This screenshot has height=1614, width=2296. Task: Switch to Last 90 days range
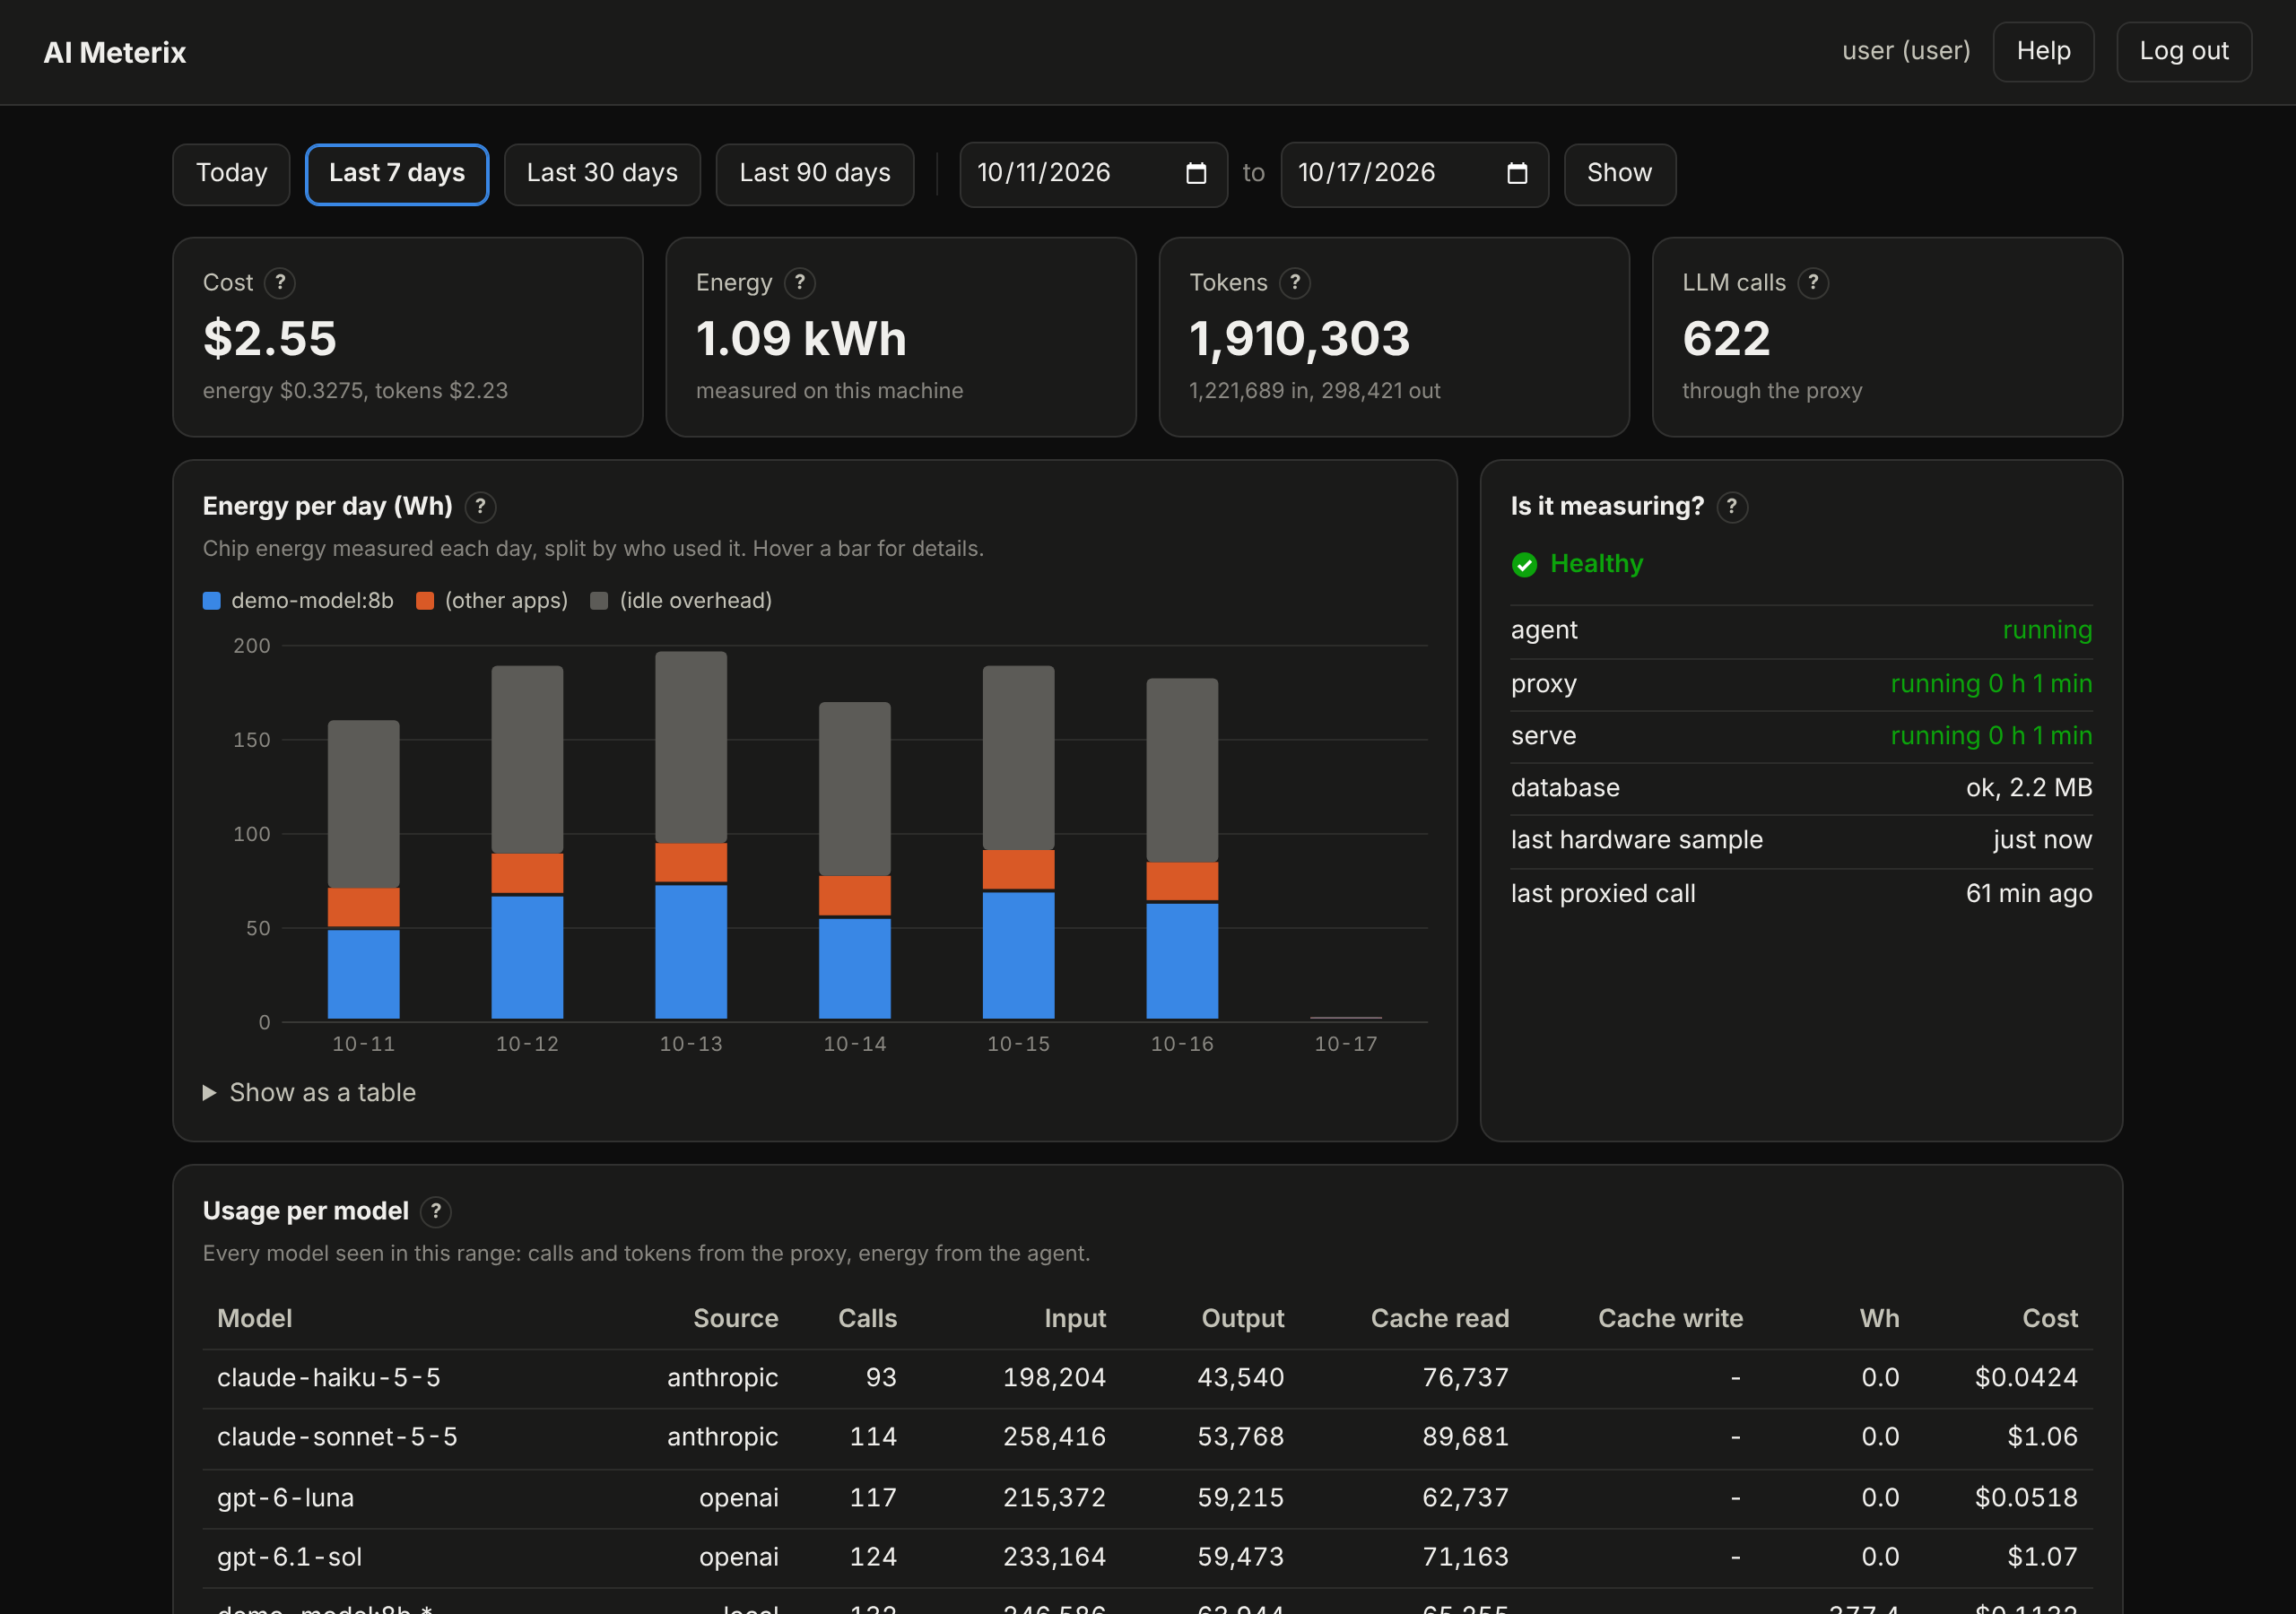[x=815, y=174]
